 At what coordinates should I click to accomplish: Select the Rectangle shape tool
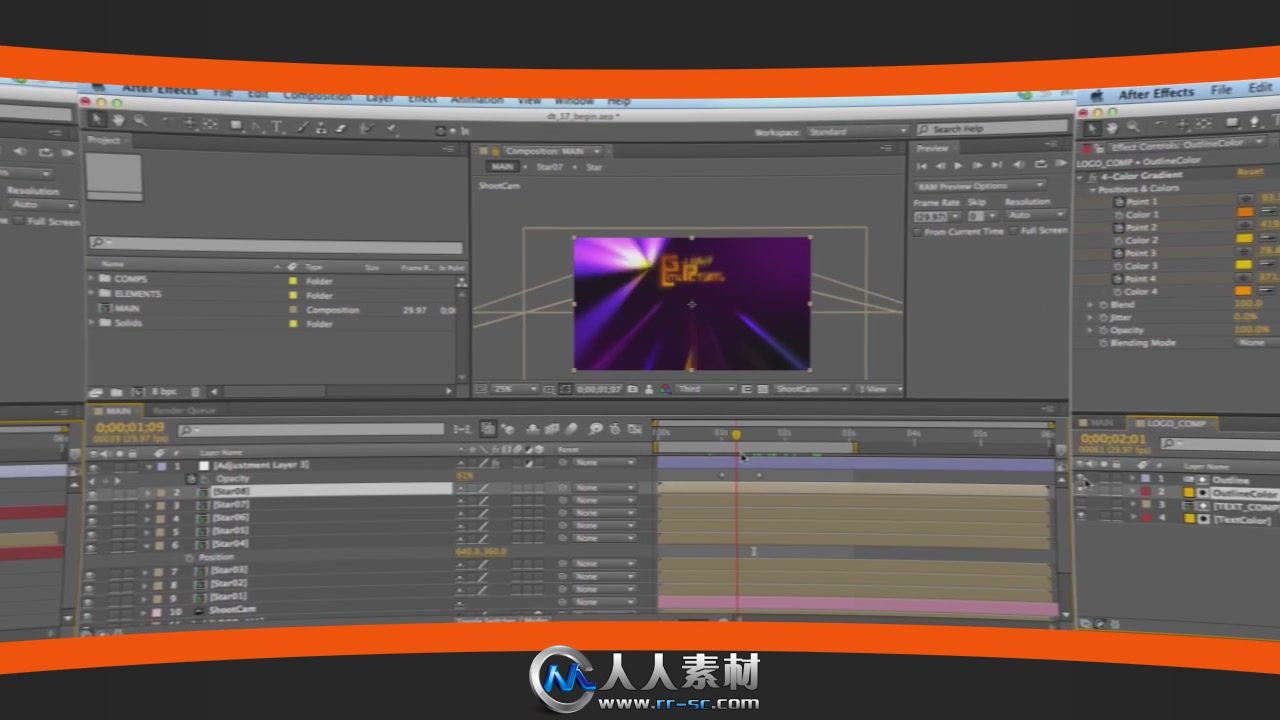click(x=236, y=125)
